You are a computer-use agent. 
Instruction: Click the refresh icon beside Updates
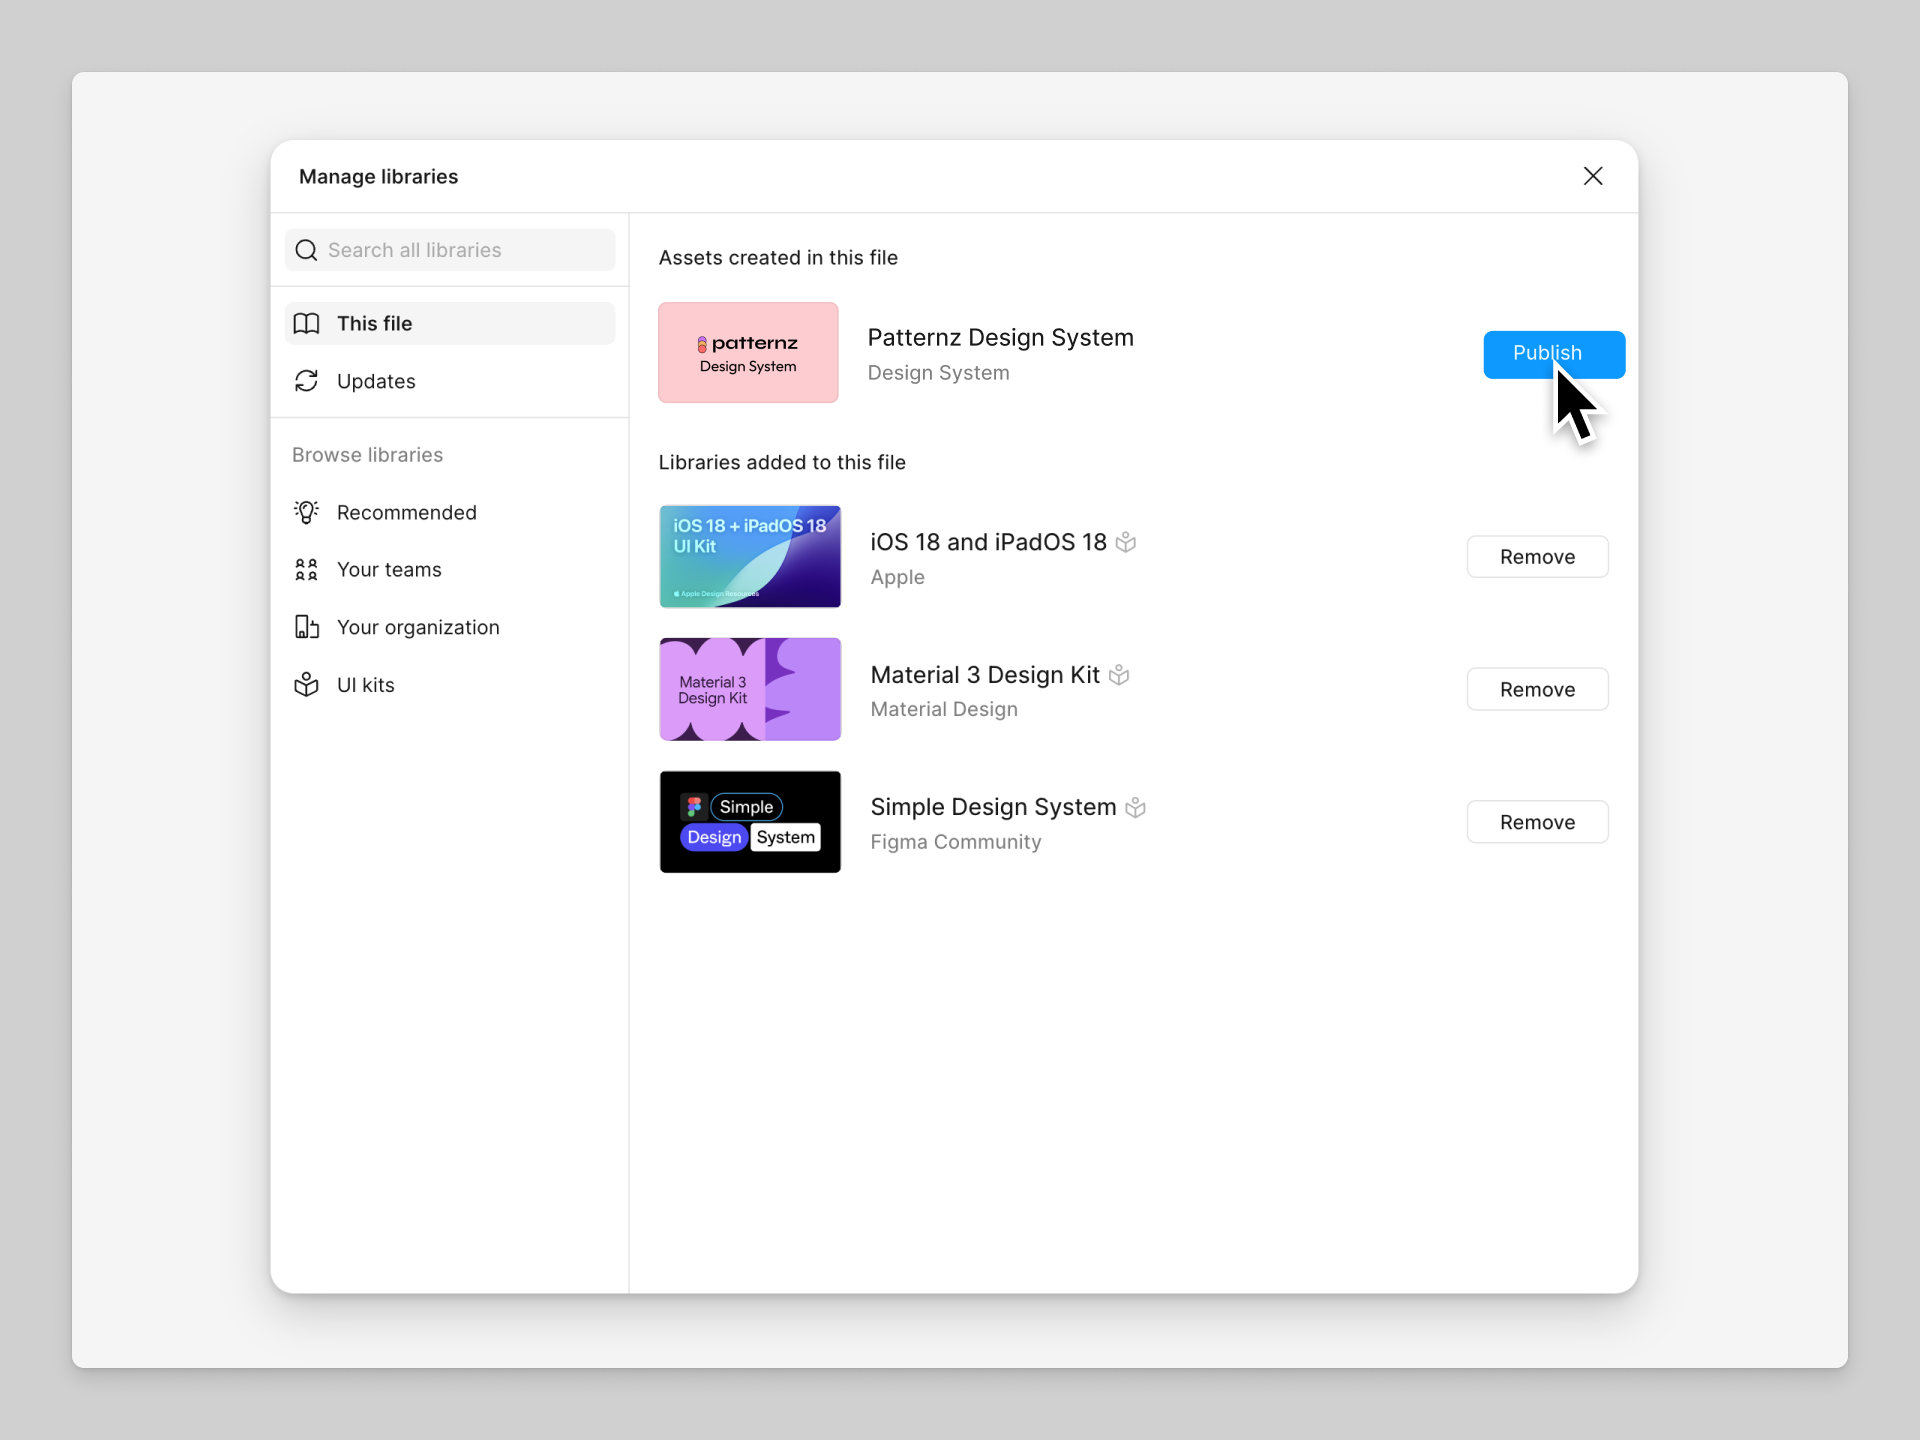307,381
